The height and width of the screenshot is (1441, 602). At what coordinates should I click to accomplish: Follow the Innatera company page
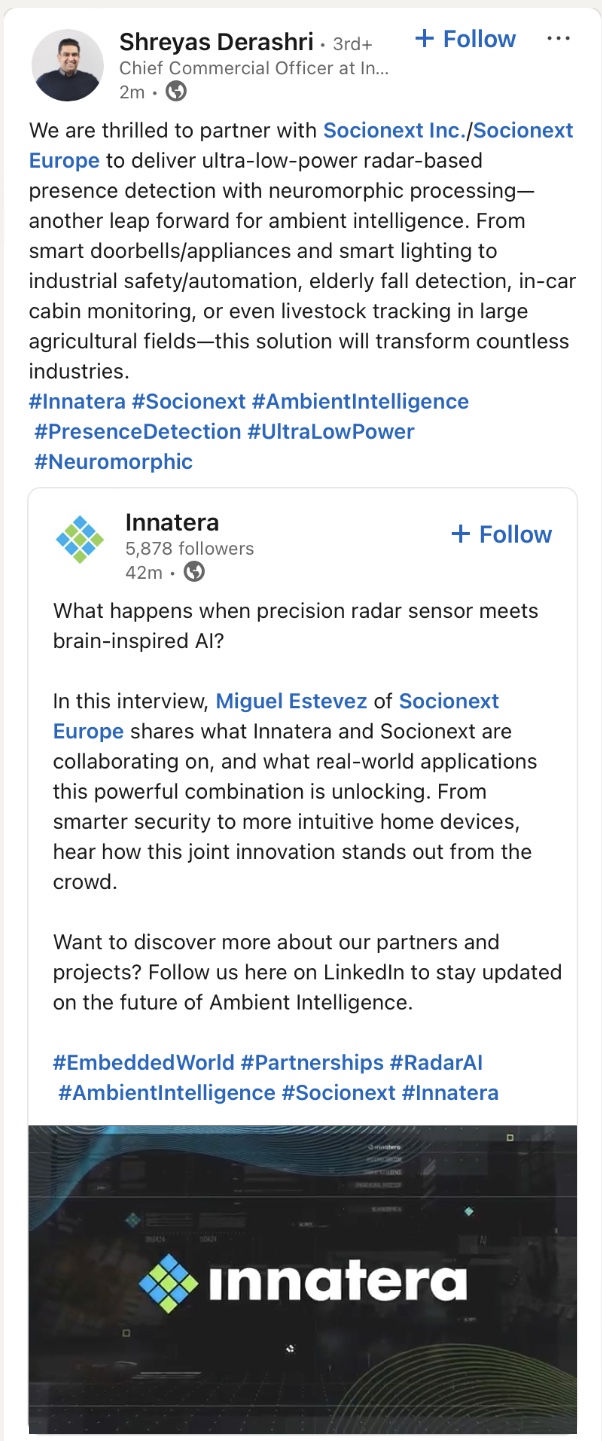click(501, 534)
